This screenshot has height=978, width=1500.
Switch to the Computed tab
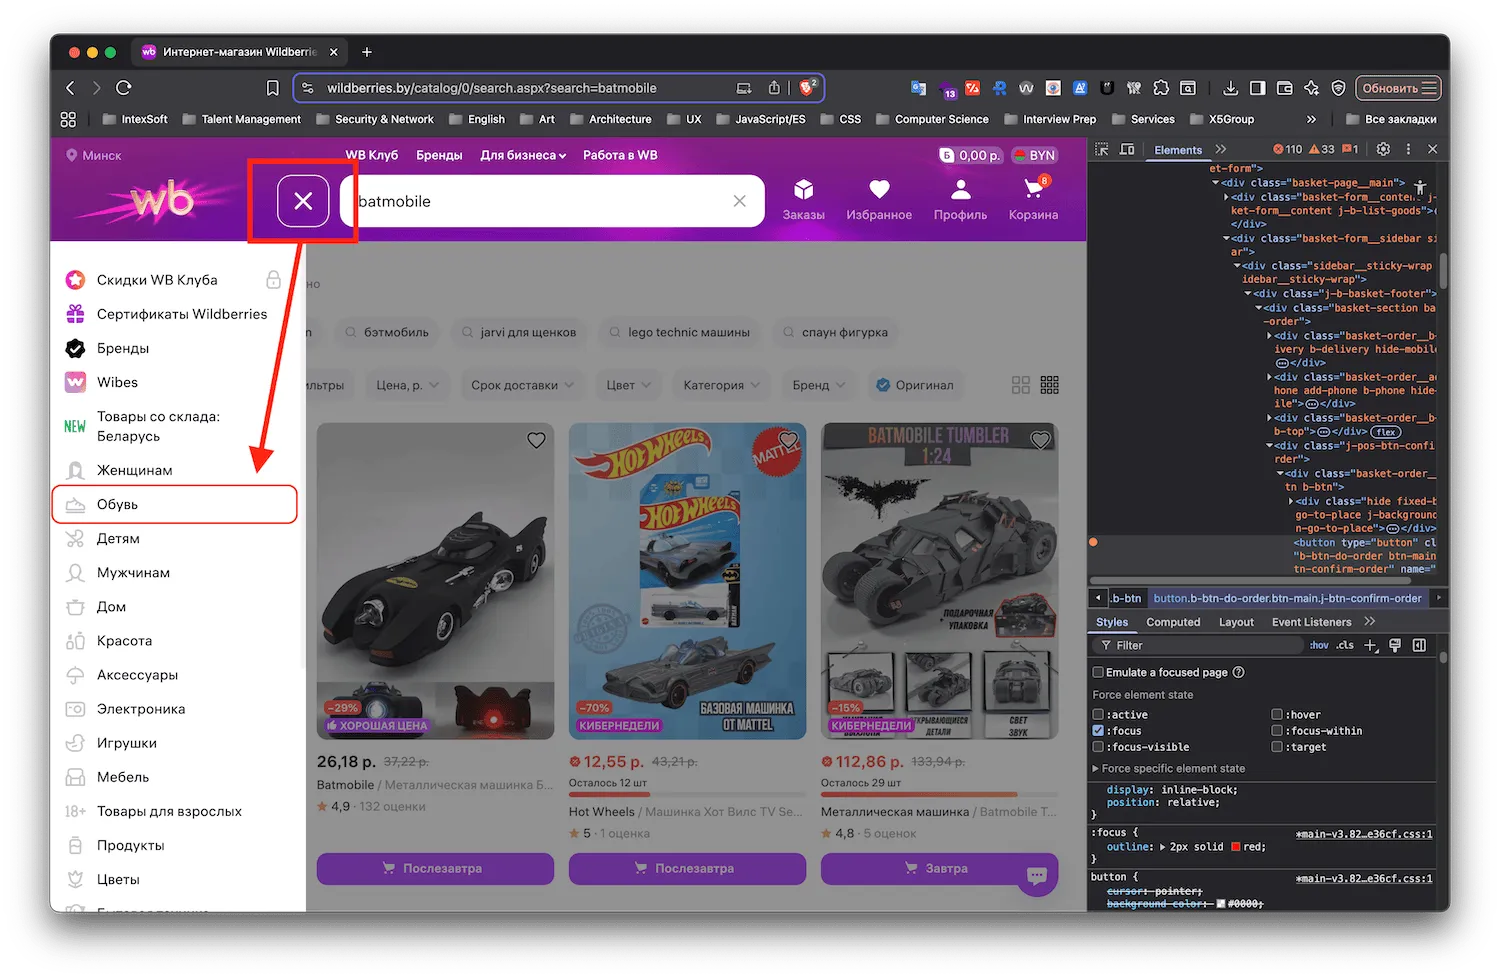coord(1173,622)
